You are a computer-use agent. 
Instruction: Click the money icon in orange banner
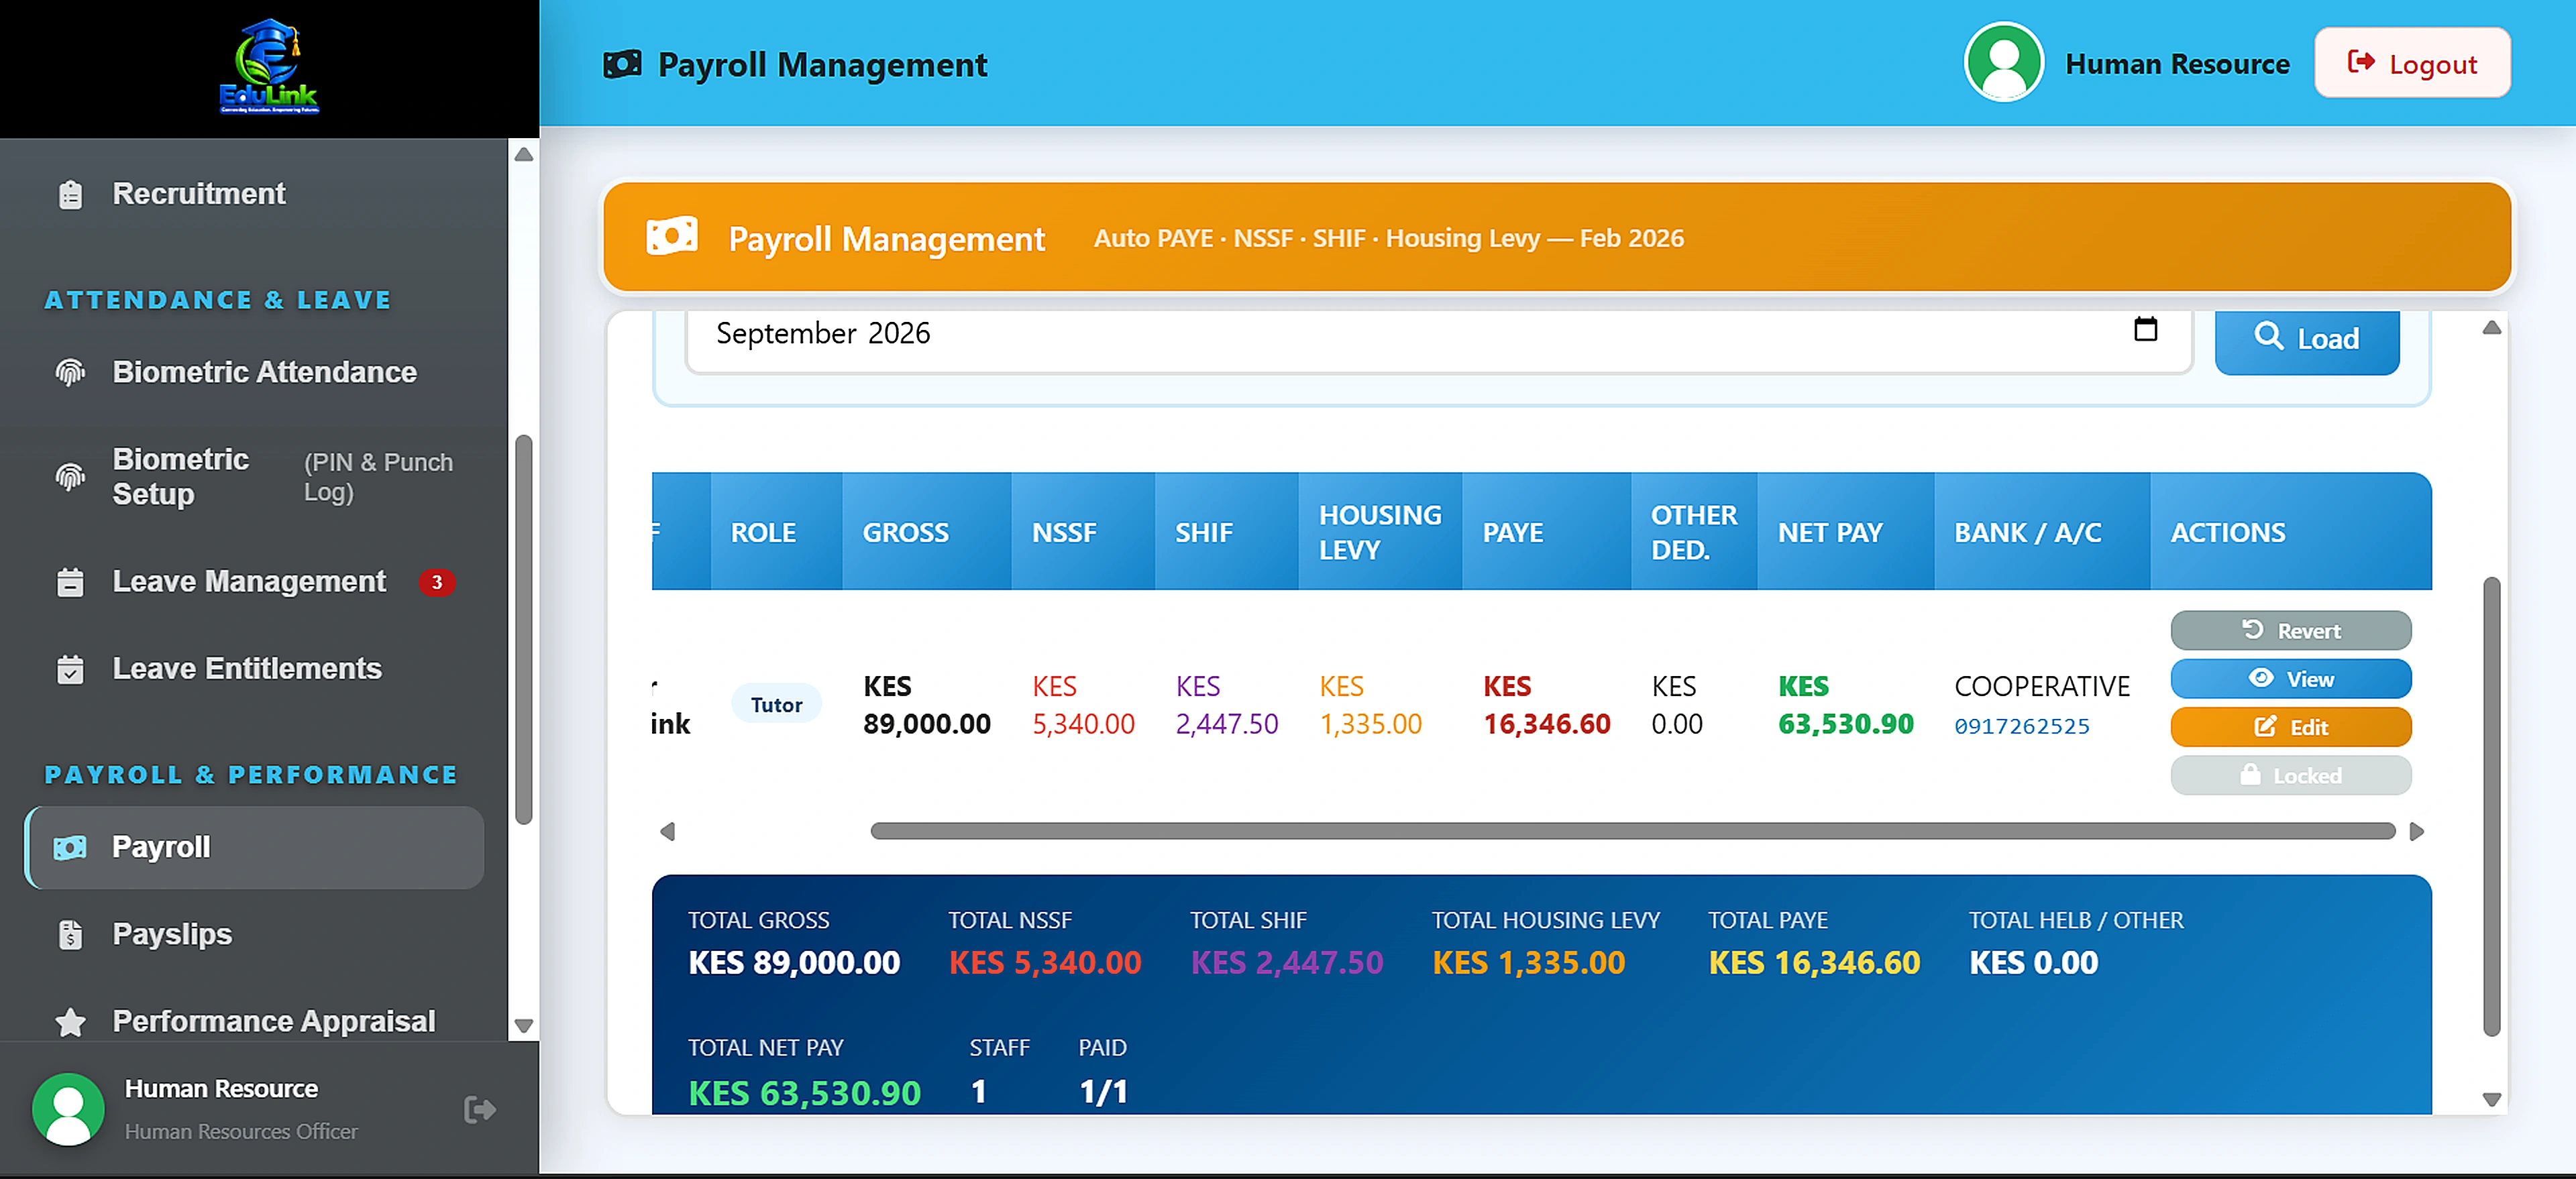[x=672, y=237]
